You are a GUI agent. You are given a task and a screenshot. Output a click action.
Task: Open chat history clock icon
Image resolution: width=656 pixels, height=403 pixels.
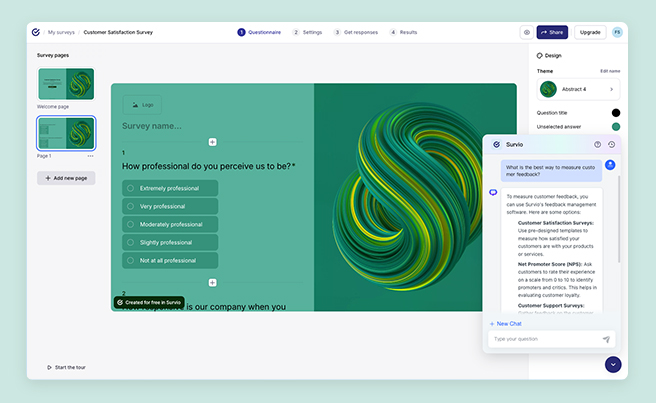point(611,145)
